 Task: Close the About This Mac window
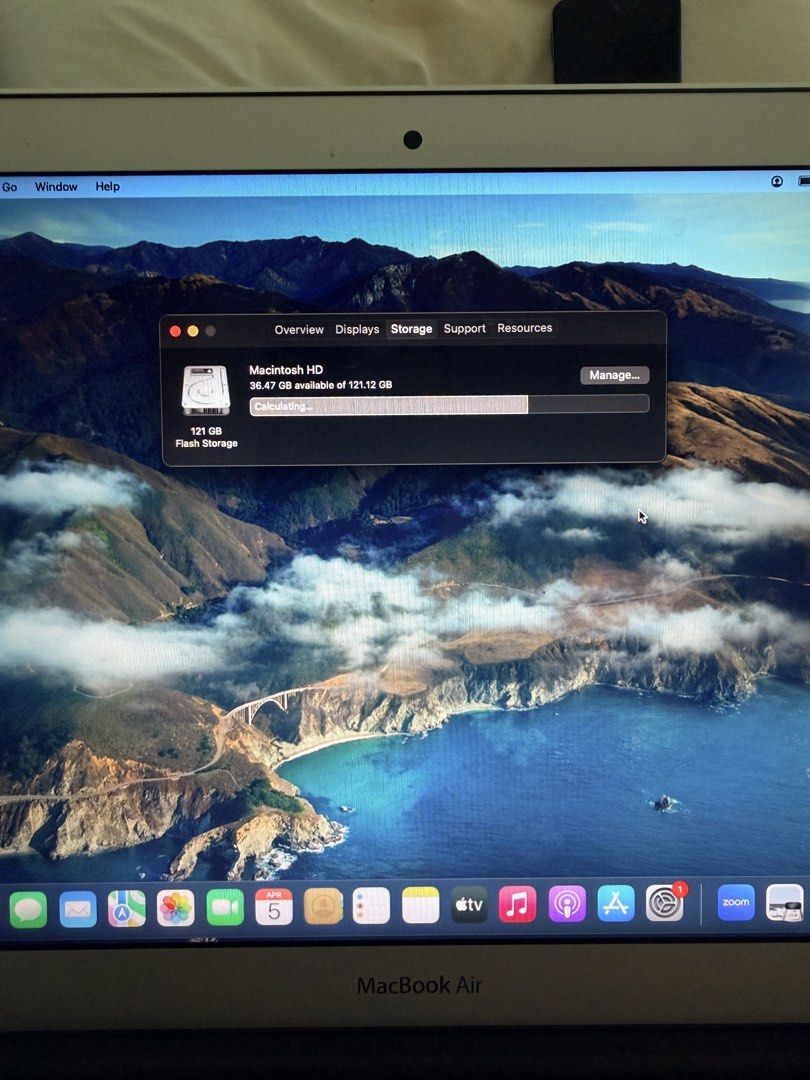[x=175, y=331]
